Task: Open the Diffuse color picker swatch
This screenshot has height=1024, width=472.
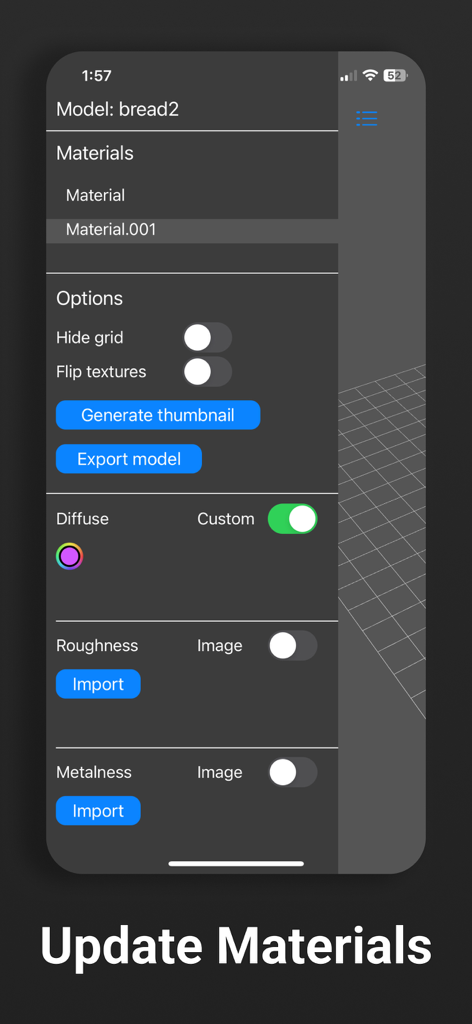Action: [x=69, y=556]
